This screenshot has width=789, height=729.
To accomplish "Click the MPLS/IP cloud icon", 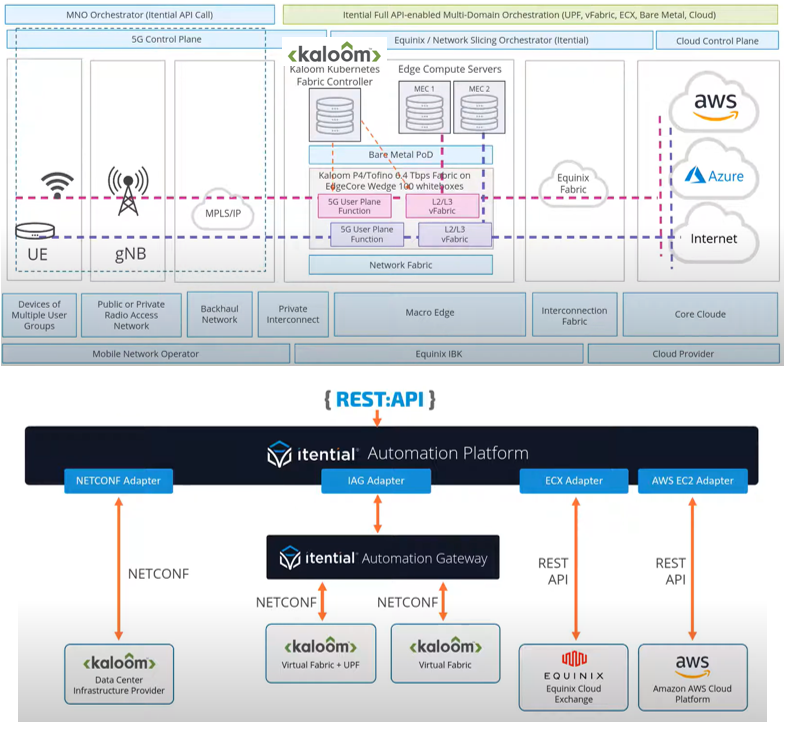I will point(223,210).
